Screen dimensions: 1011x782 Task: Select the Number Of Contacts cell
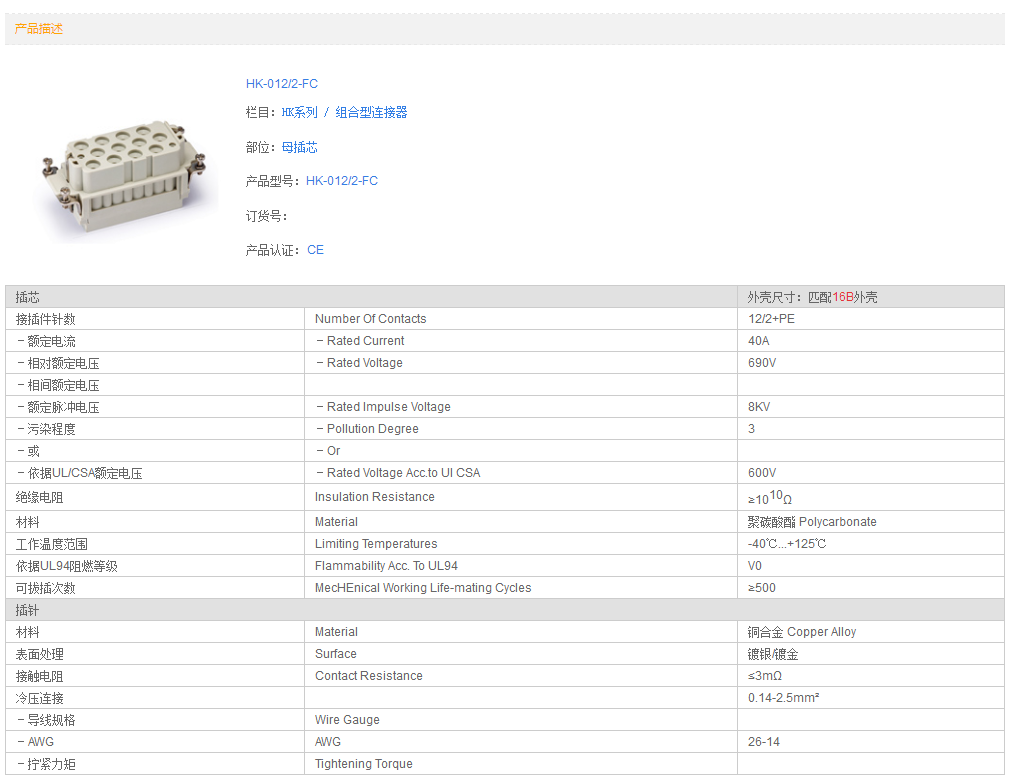coord(370,319)
